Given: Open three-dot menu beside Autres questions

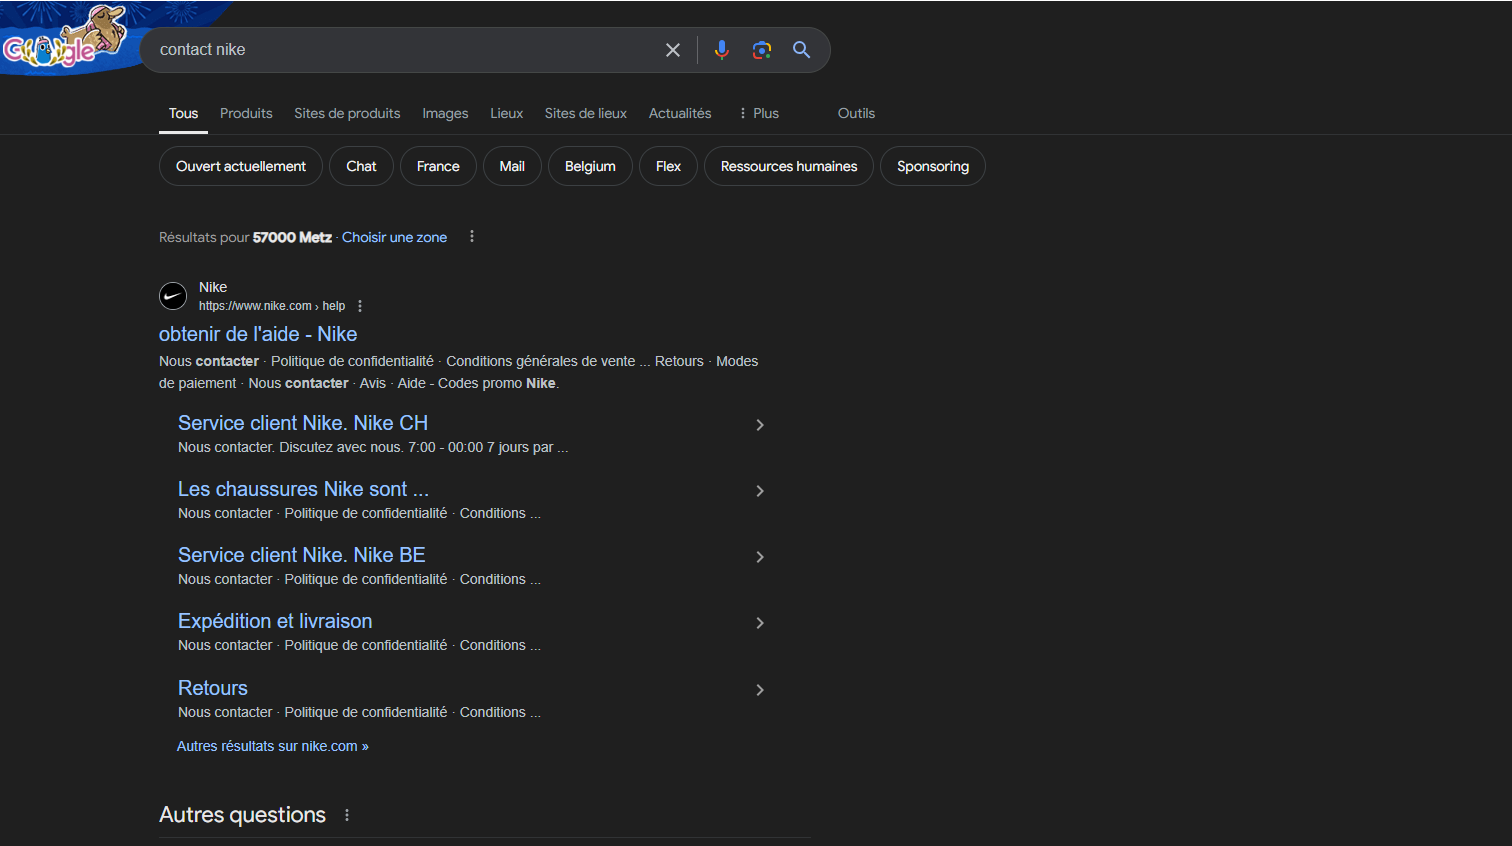Looking at the screenshot, I should [347, 815].
